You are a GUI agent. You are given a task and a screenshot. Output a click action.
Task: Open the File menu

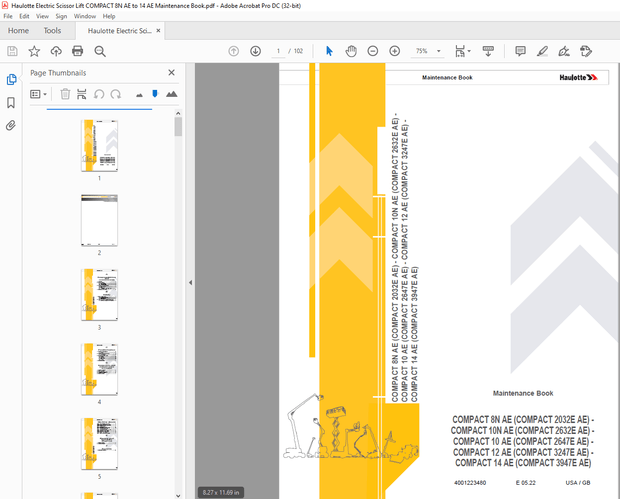tap(8, 16)
